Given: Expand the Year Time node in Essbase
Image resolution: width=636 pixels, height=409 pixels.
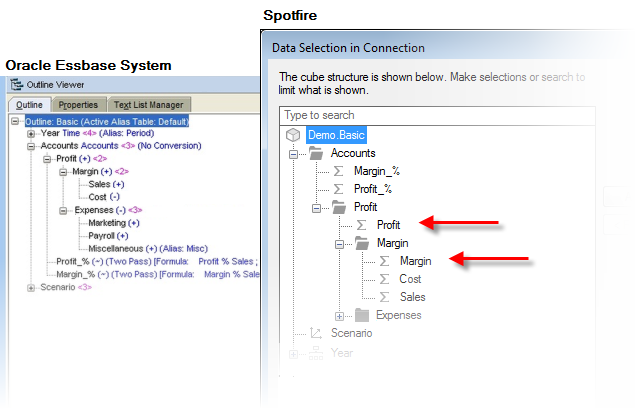Looking at the screenshot, I should point(31,133).
